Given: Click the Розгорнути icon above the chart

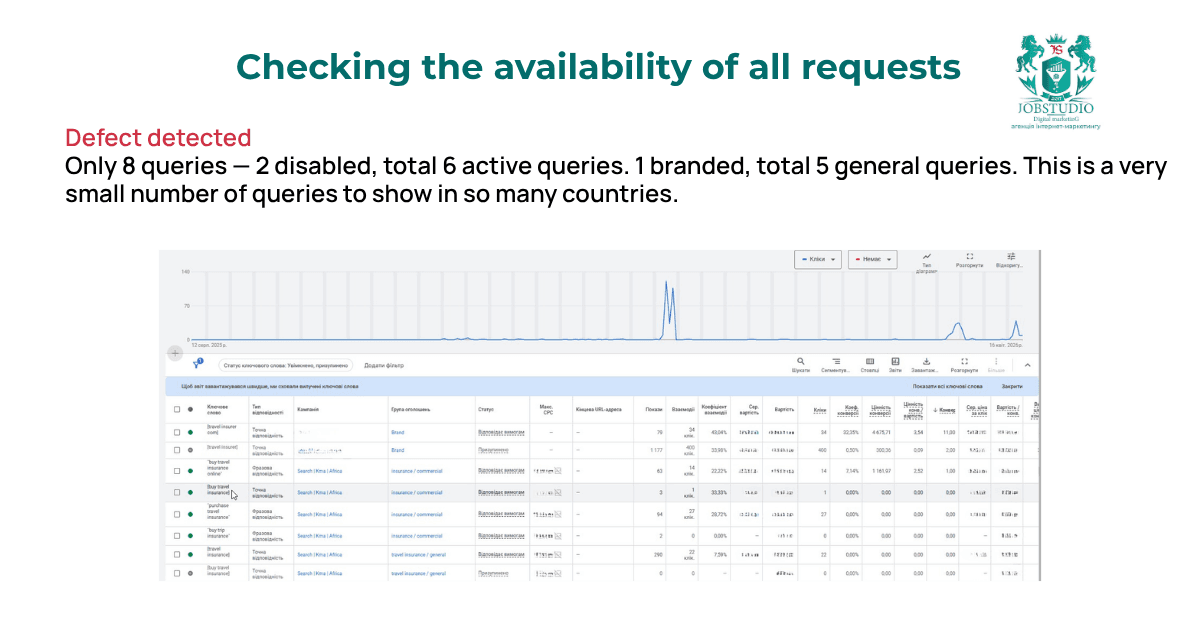Looking at the screenshot, I should pyautogui.click(x=969, y=256).
